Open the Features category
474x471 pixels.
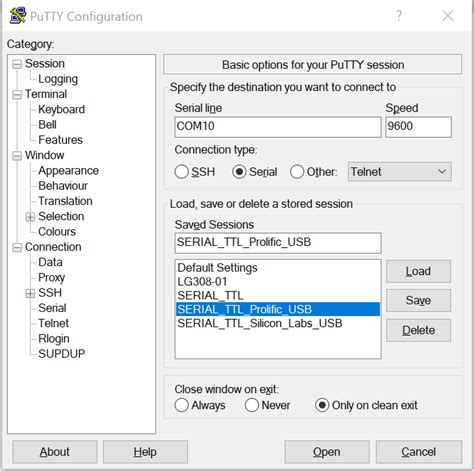[60, 140]
